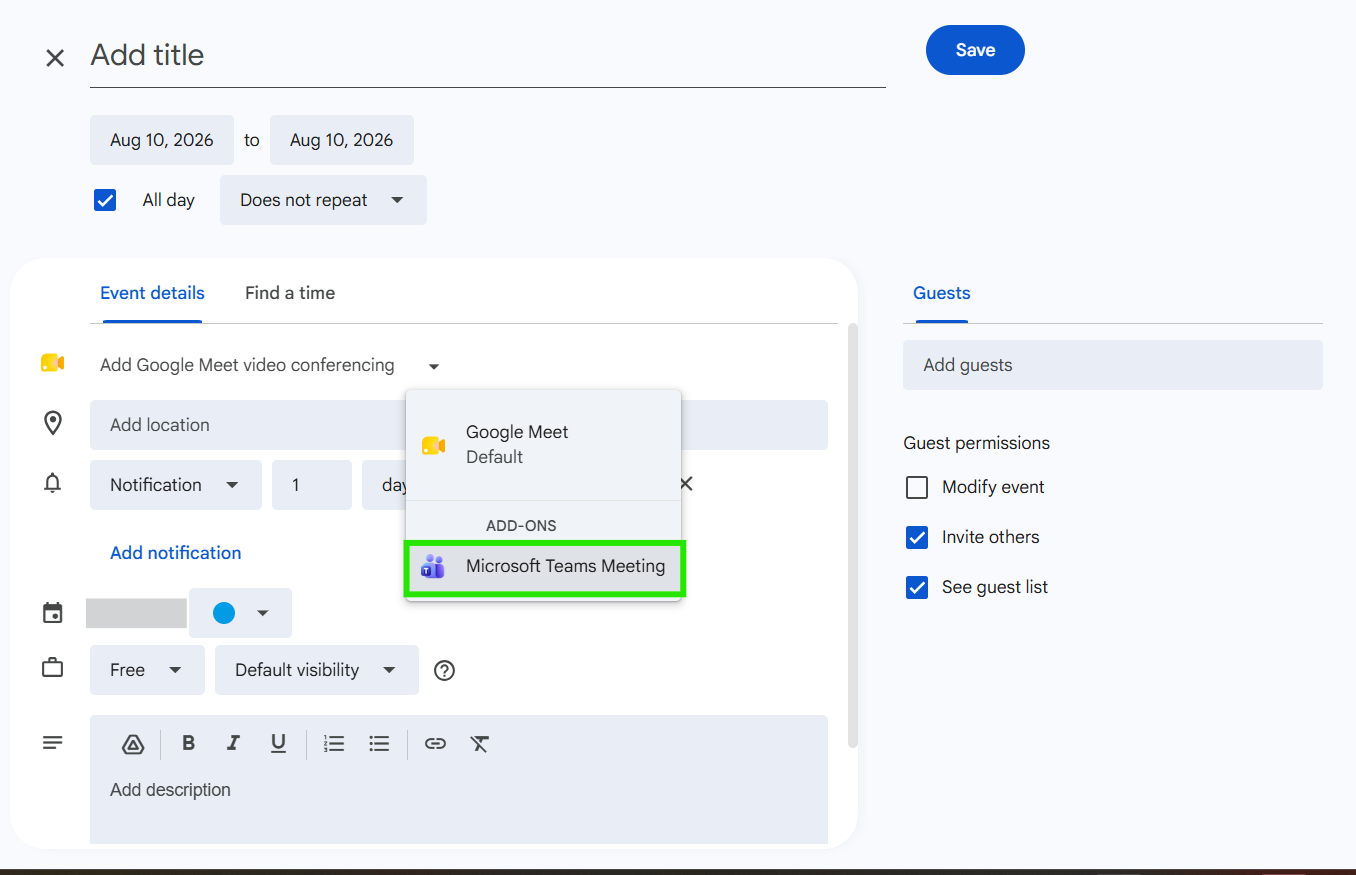Click the blue event color swatch
The height and width of the screenshot is (875, 1356).
pos(224,613)
